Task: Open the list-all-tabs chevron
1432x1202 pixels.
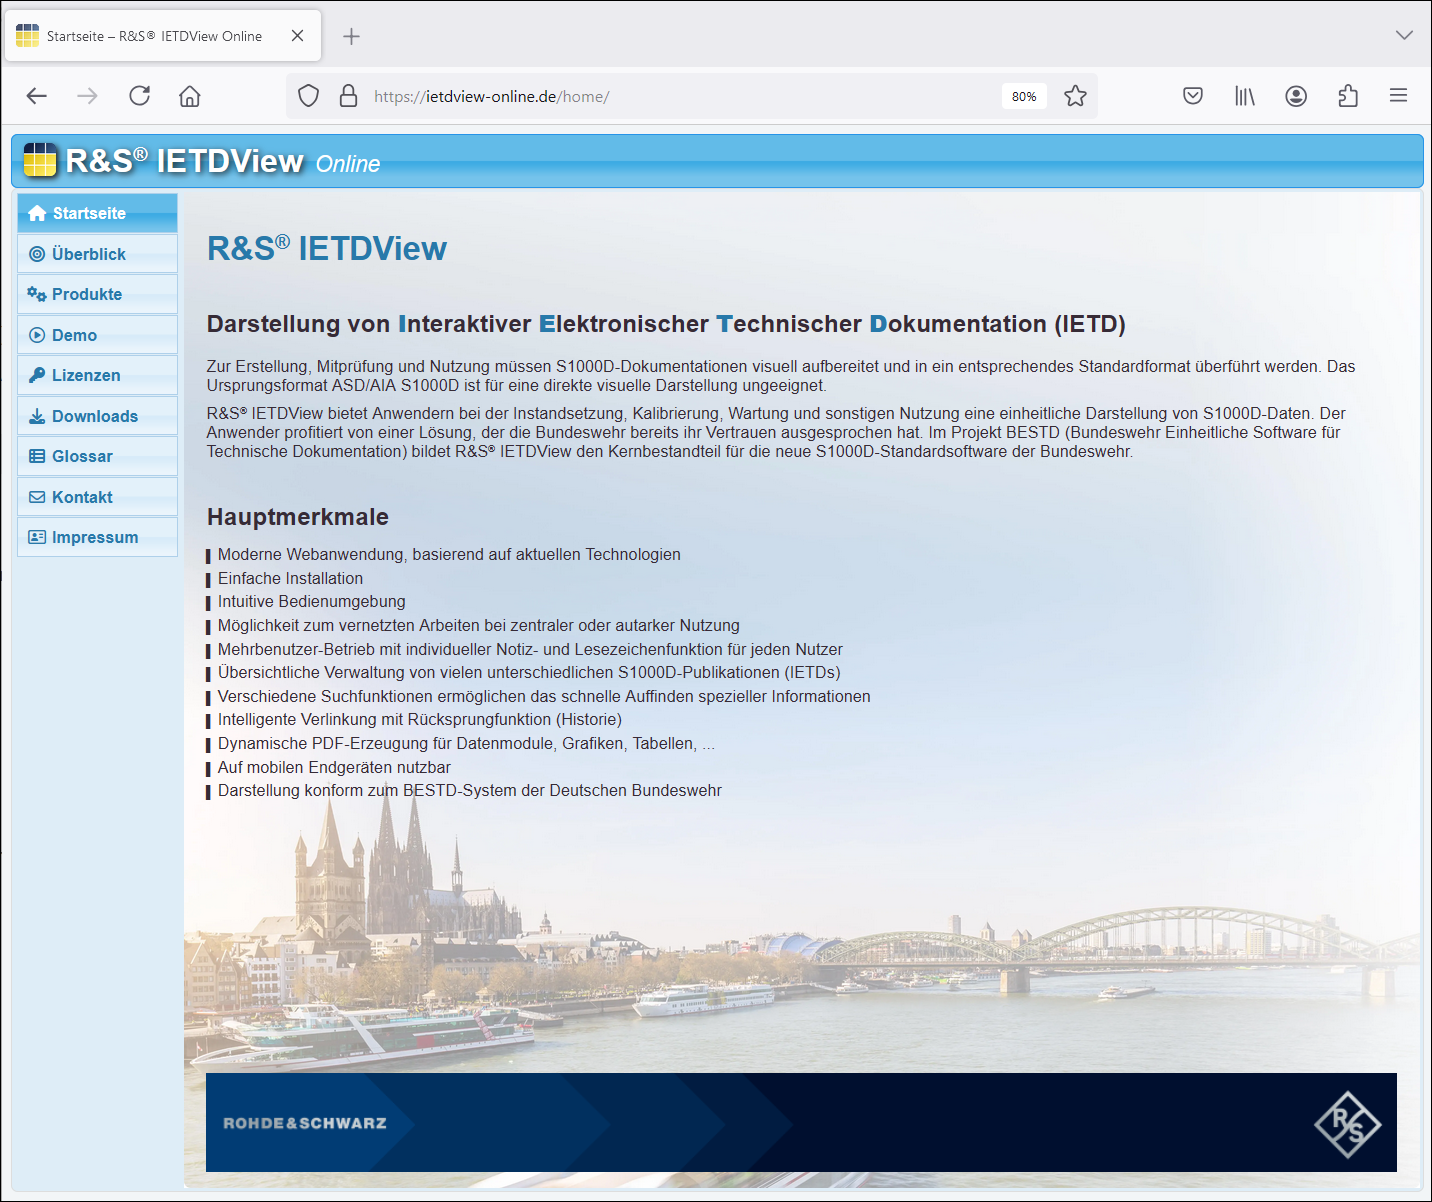Action: point(1405,35)
